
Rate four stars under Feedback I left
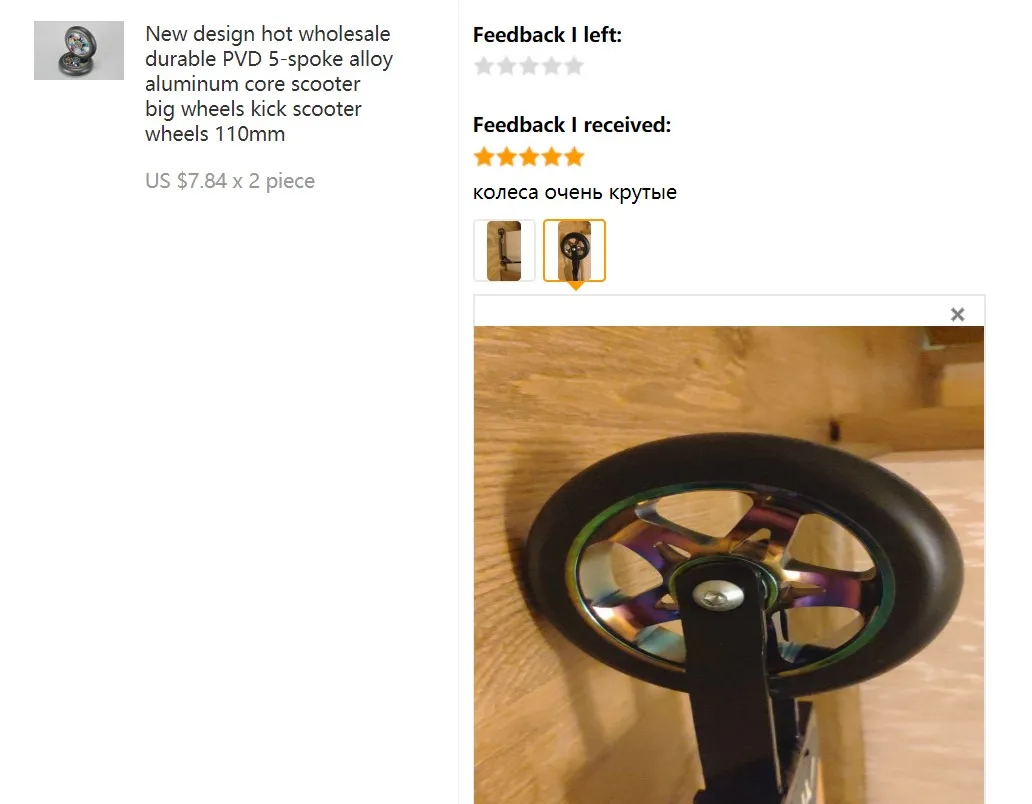tap(552, 66)
